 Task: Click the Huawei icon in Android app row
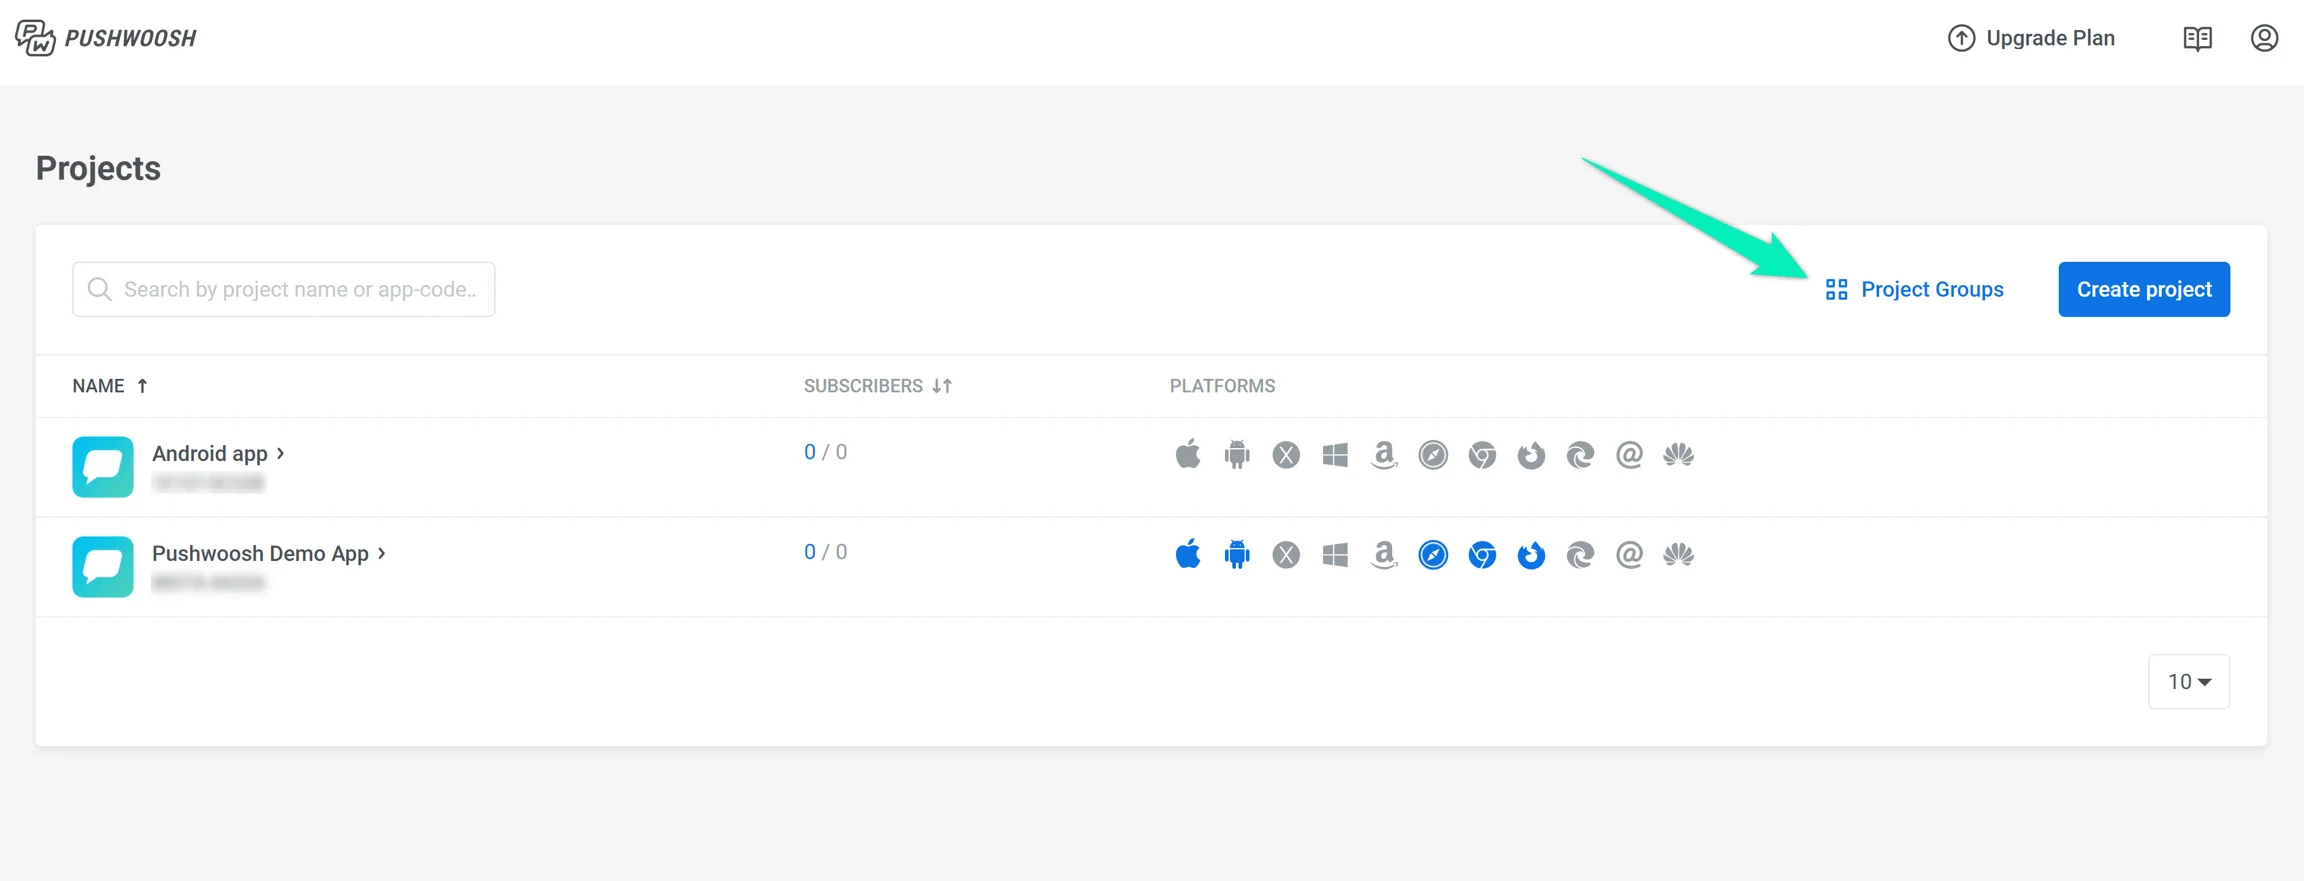[x=1678, y=455]
